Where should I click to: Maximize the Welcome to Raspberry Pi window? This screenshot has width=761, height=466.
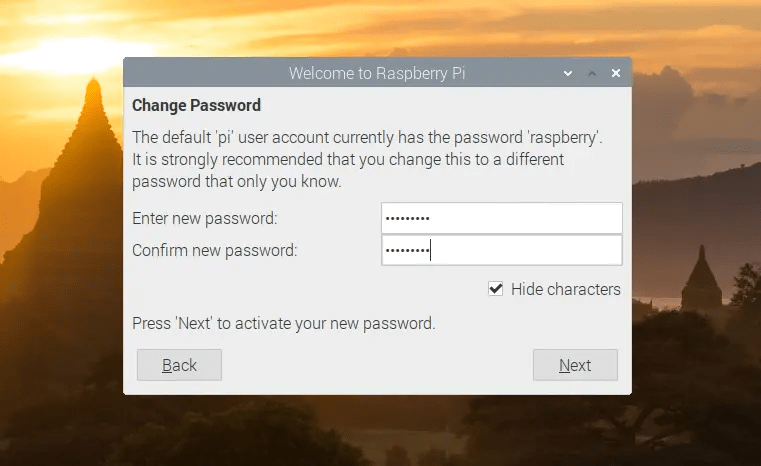point(592,74)
